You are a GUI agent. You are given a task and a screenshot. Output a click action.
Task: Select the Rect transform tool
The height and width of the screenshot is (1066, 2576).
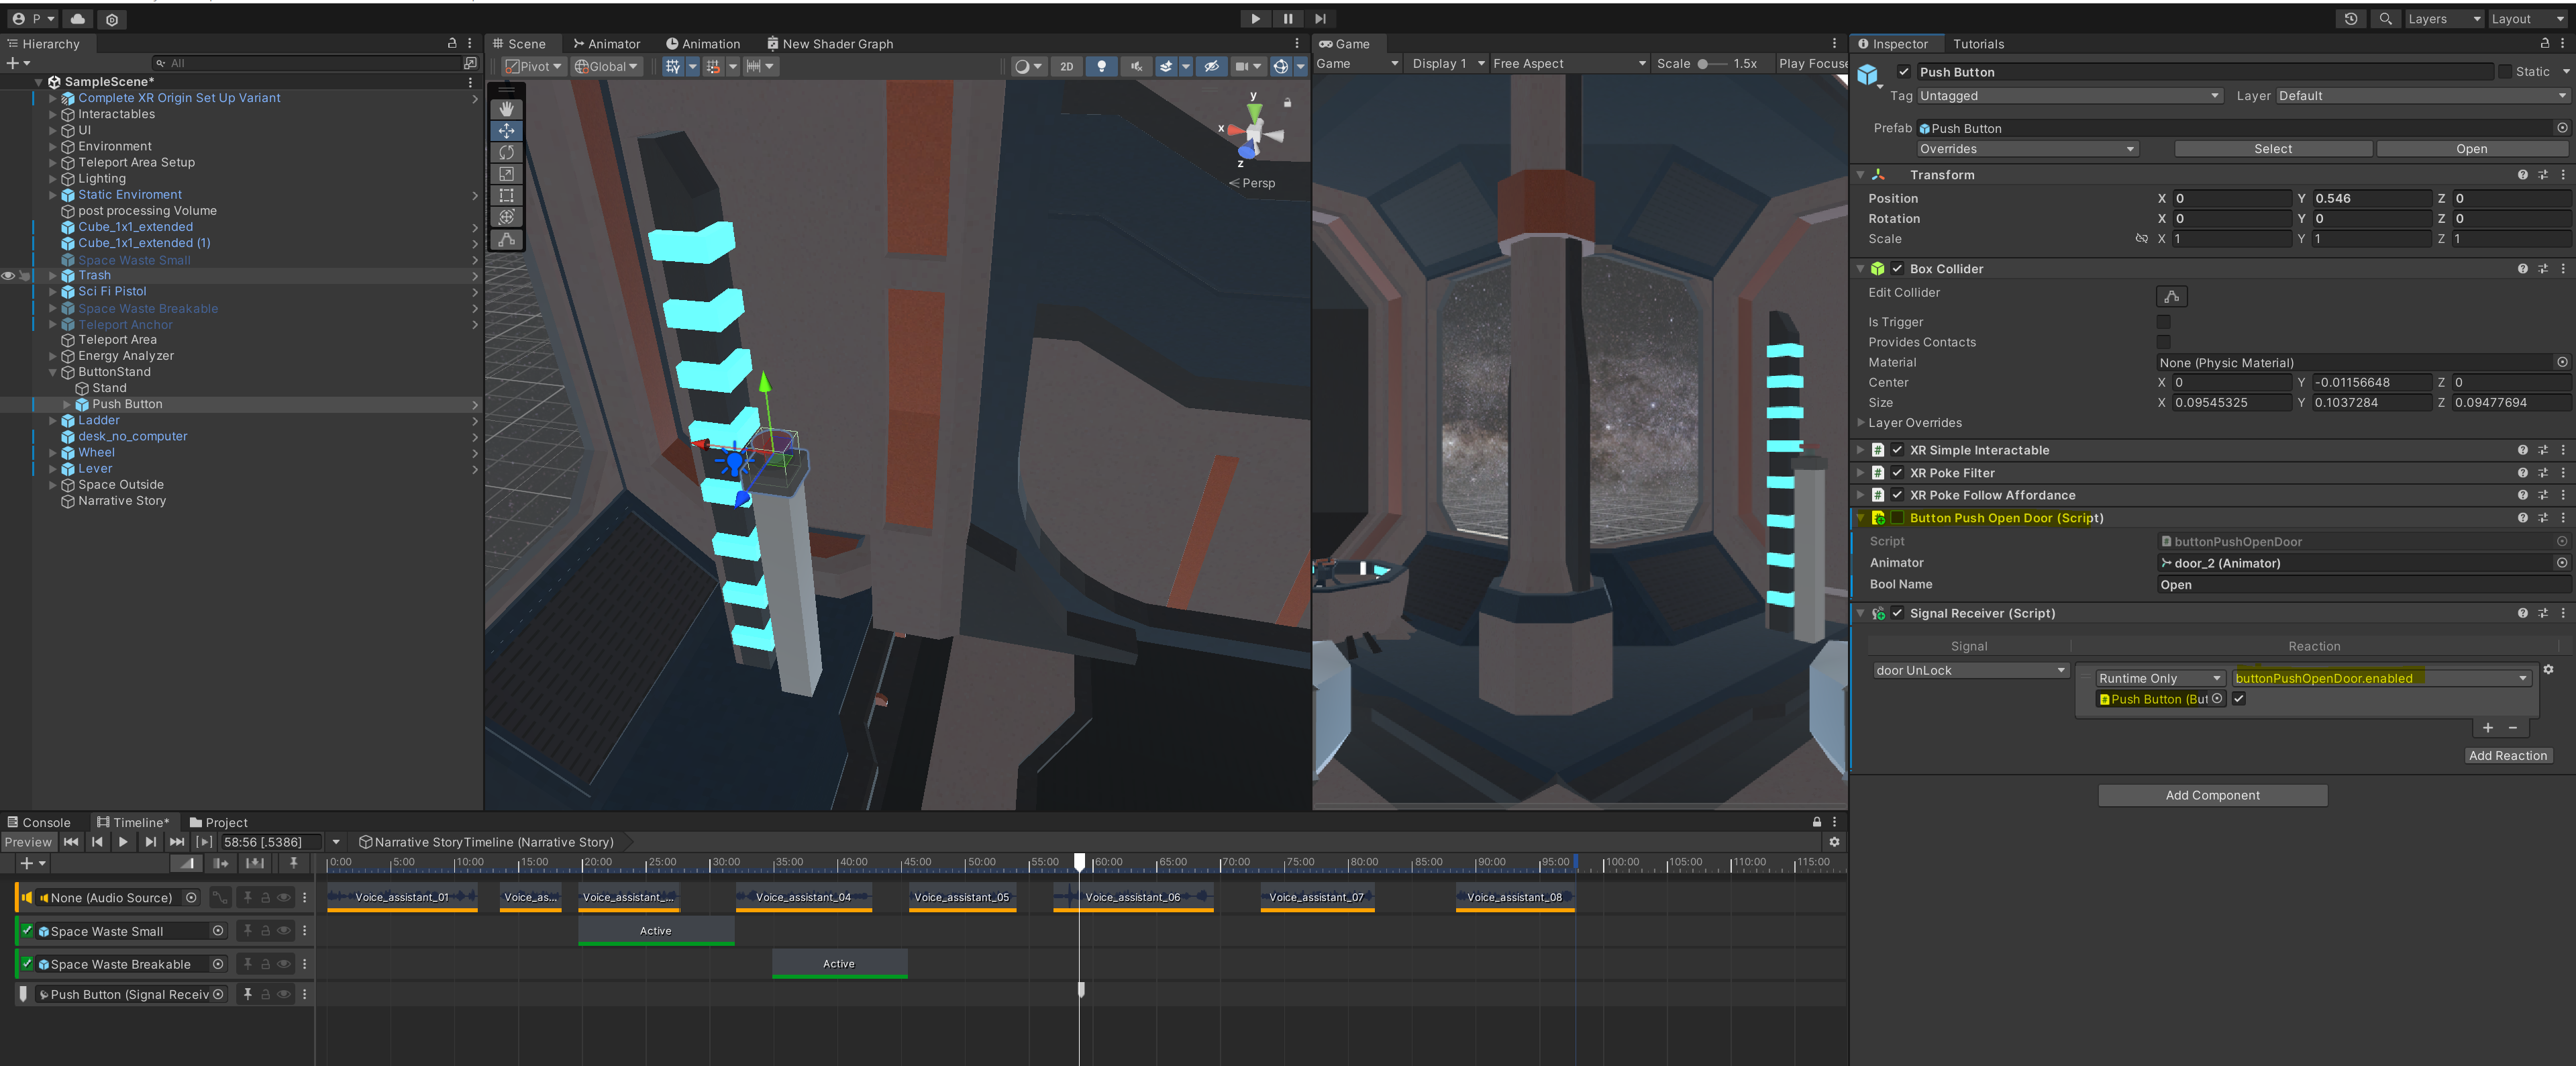[x=506, y=196]
